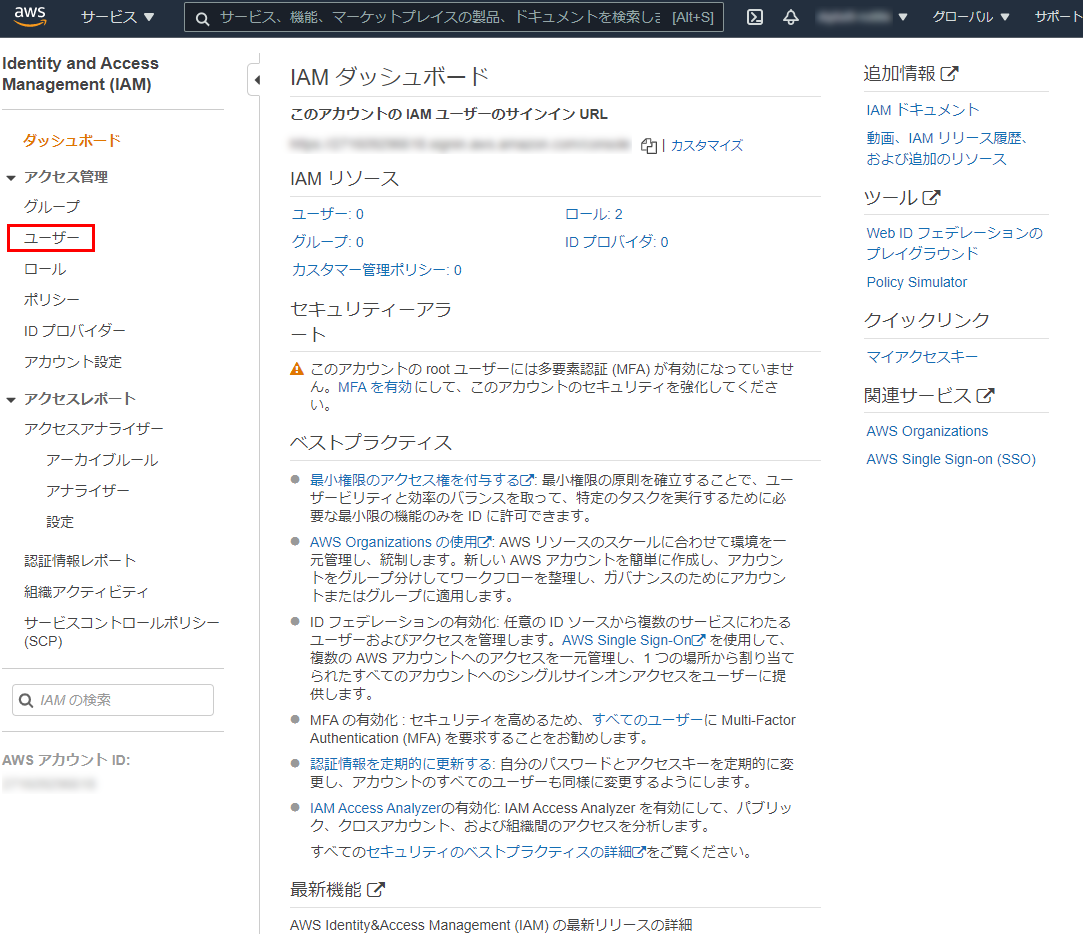Click the IAM search magnifier icon

point(26,700)
